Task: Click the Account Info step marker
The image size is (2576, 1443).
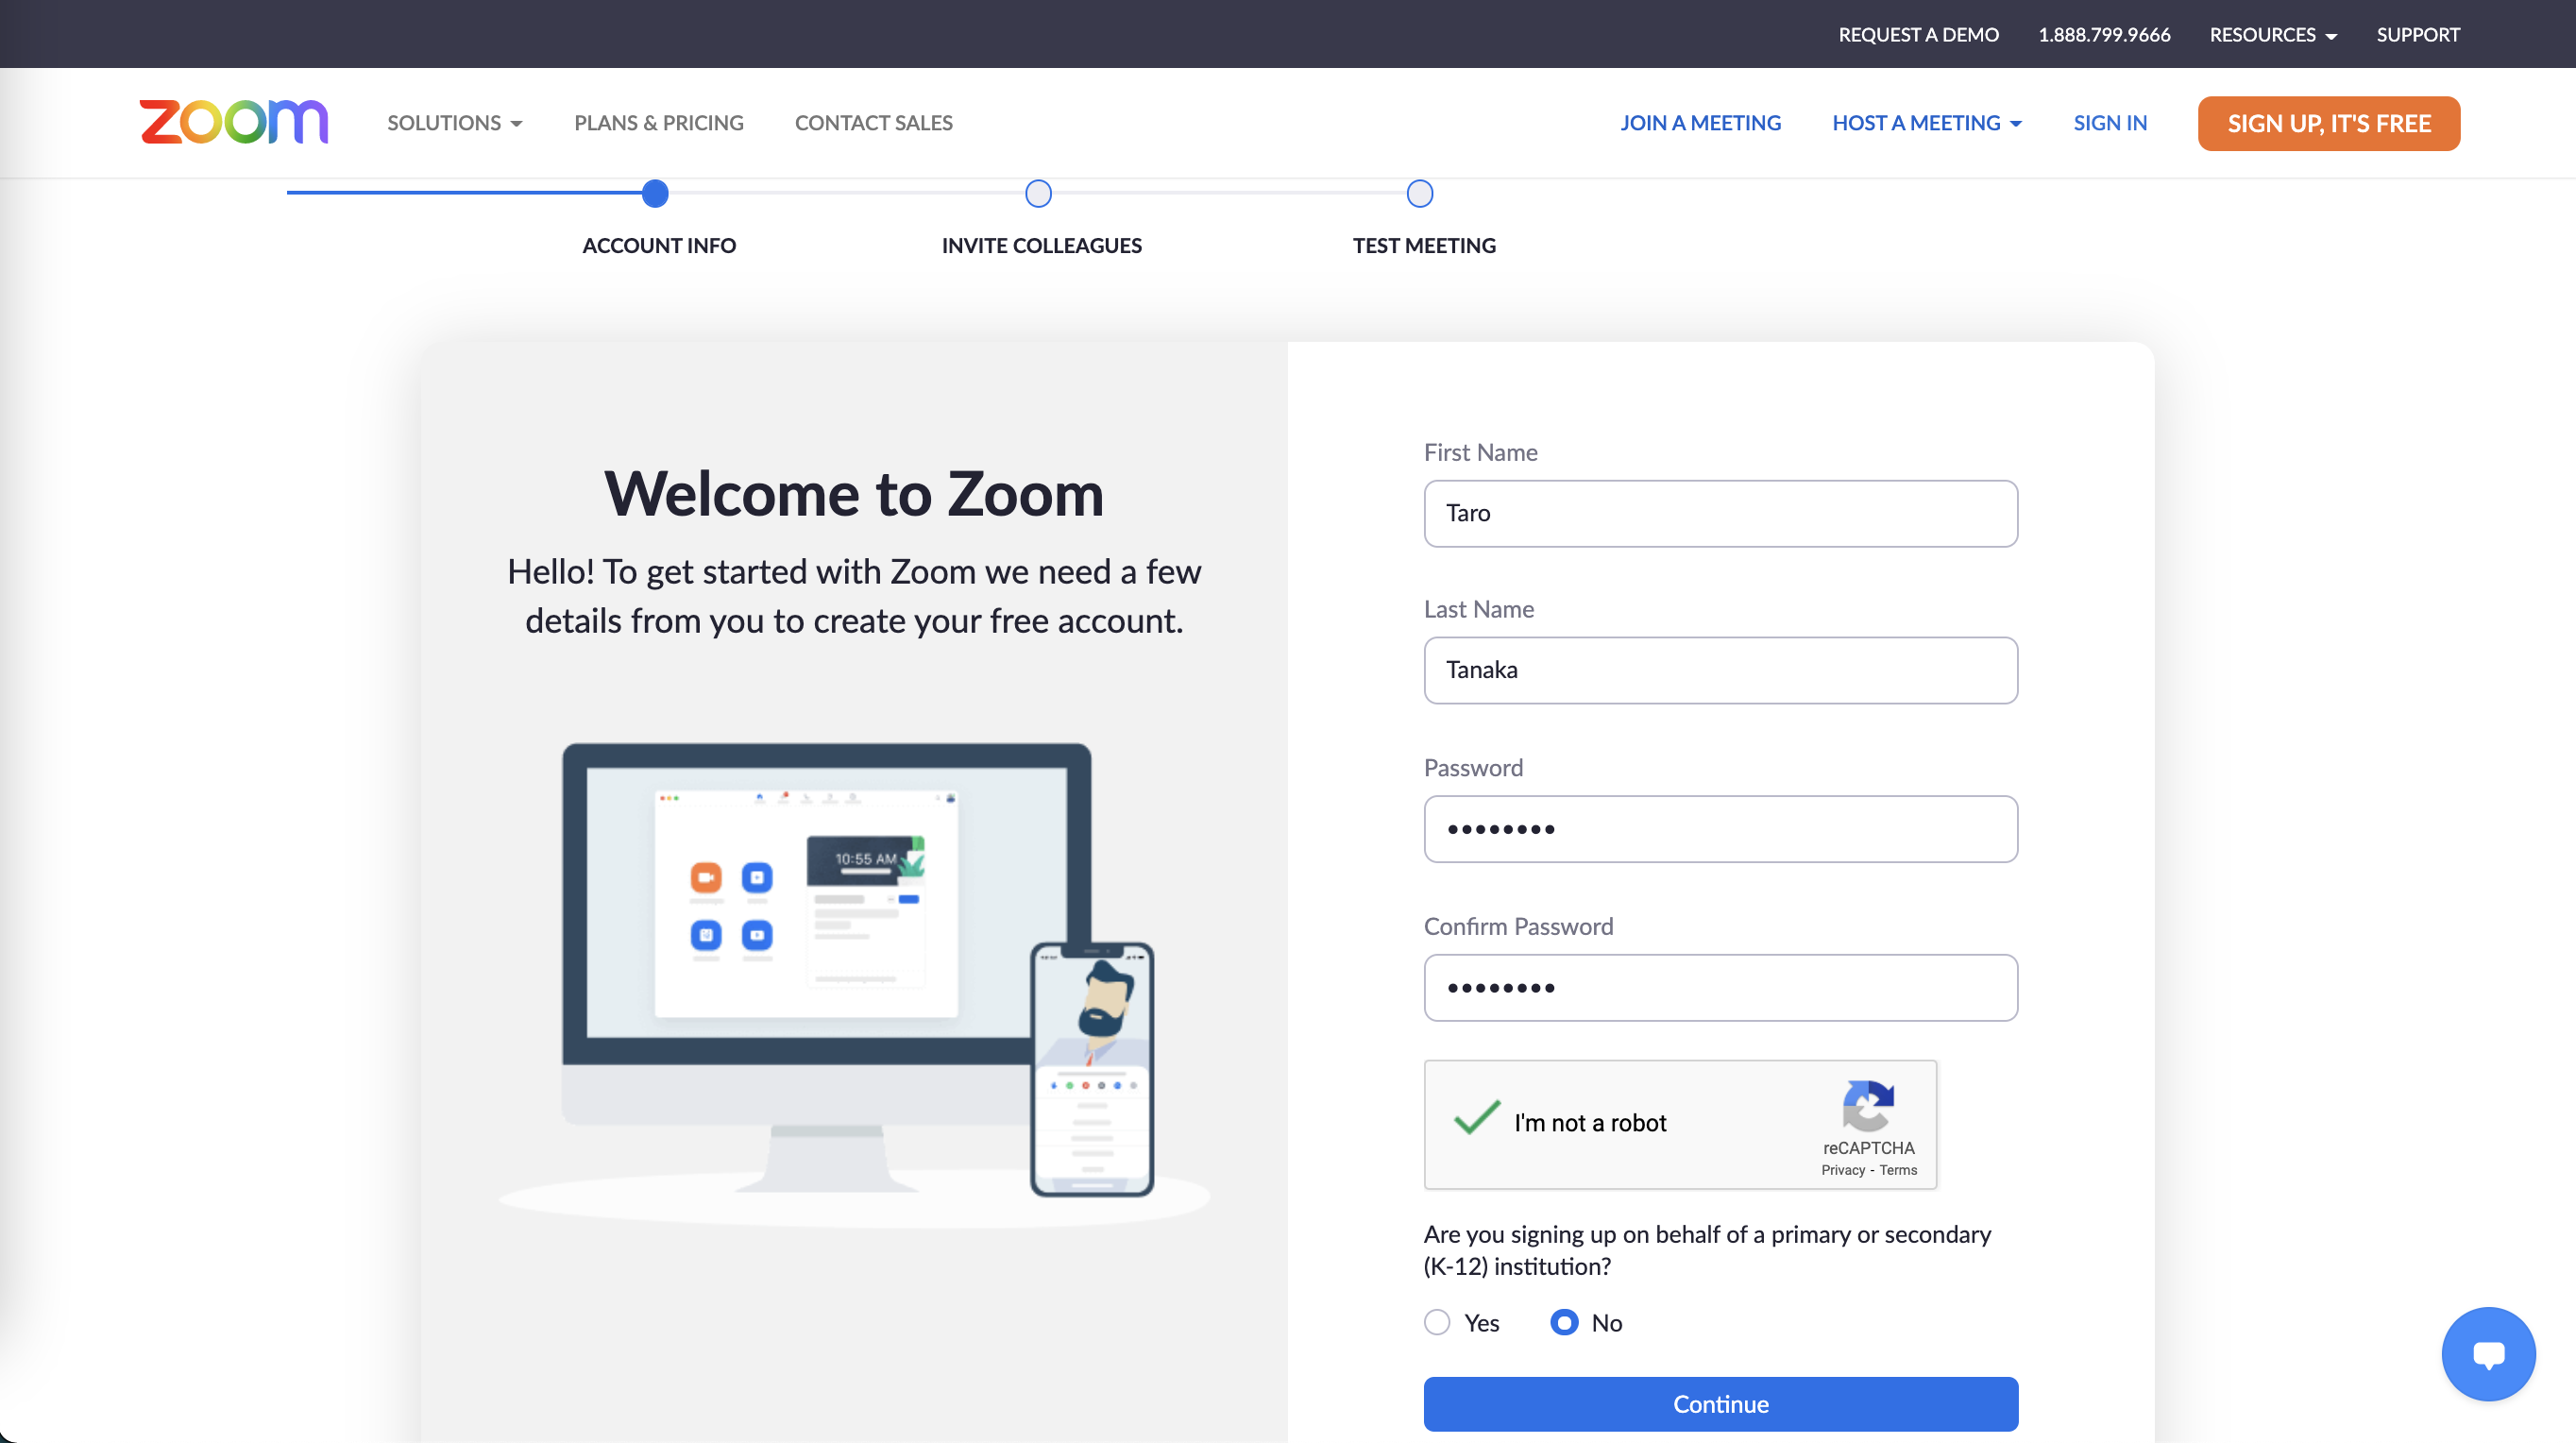Action: pyautogui.click(x=655, y=193)
